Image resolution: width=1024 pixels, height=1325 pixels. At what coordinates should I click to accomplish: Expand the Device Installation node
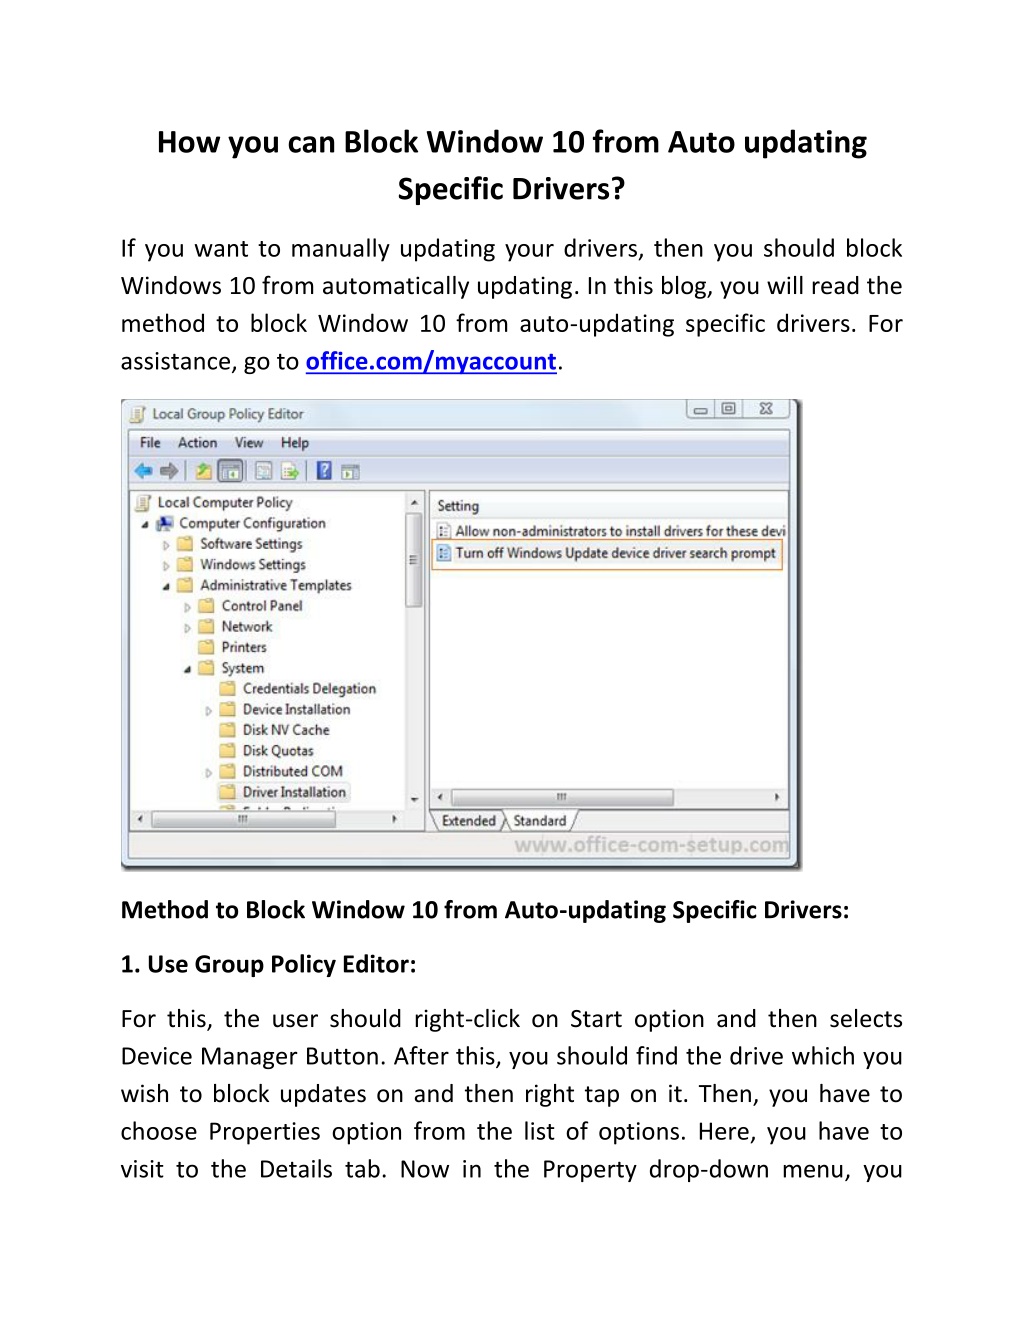(208, 711)
